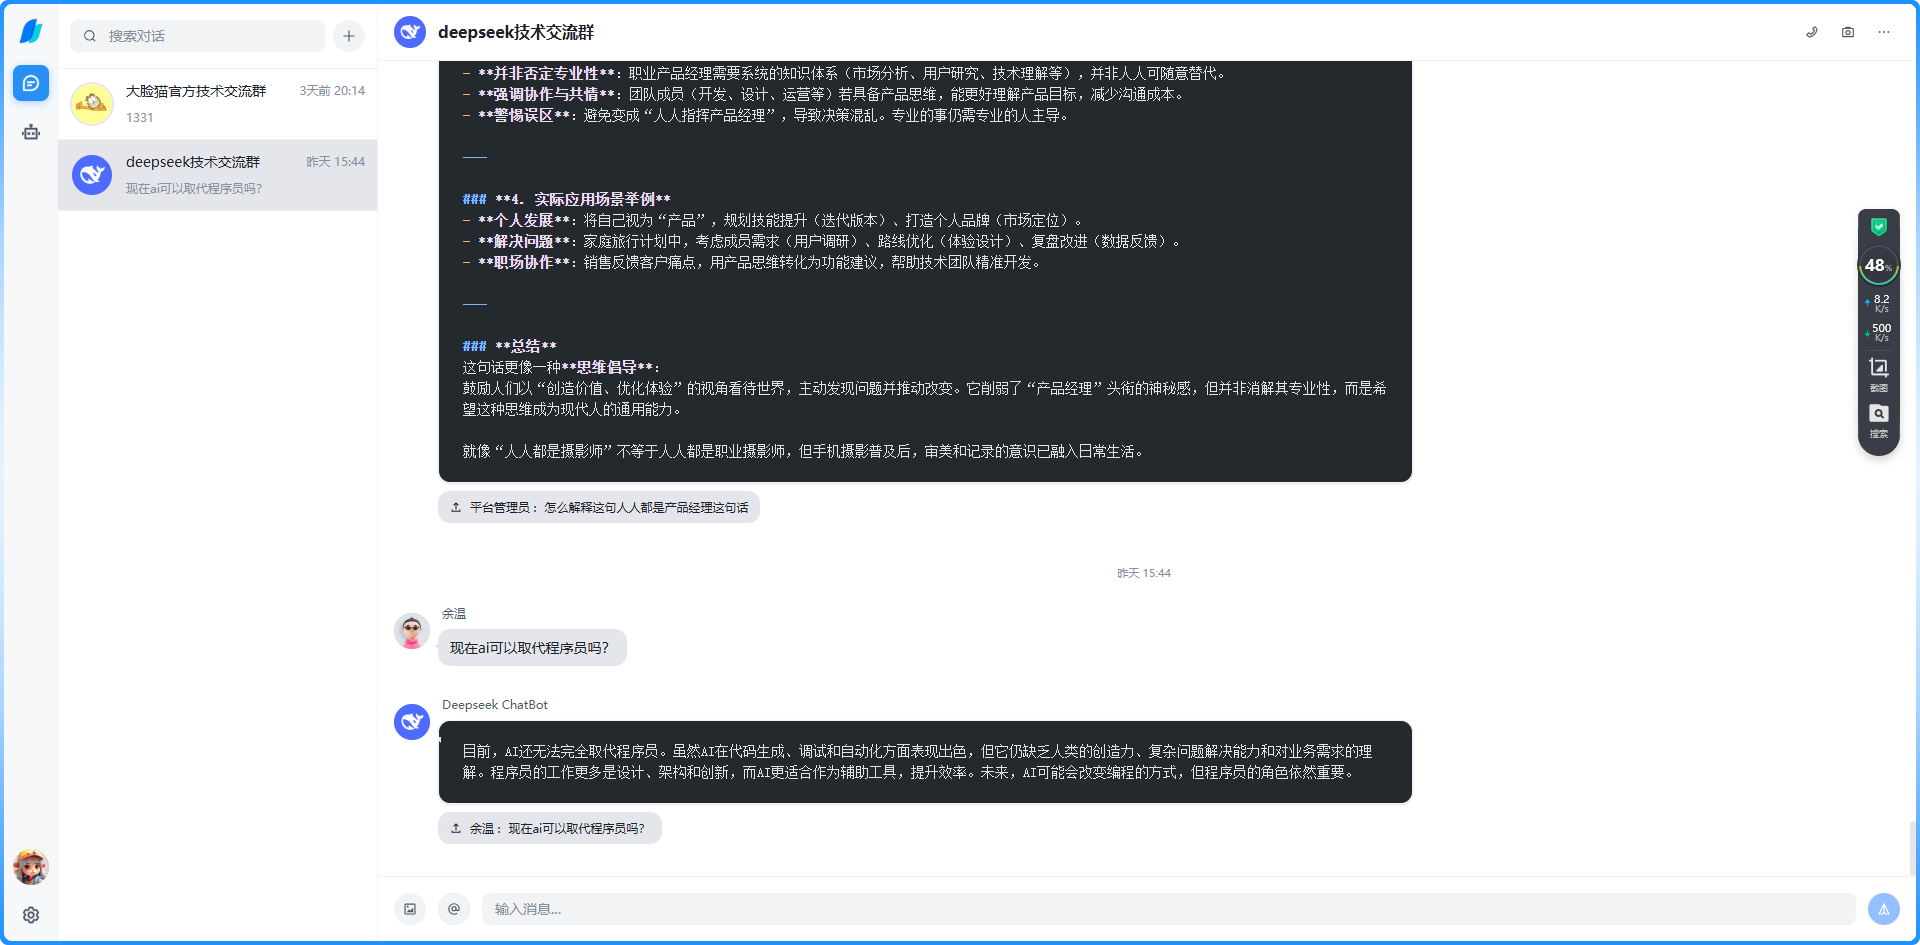Open the screenshot camera icon in chat header
The width and height of the screenshot is (1920, 945).
click(1847, 32)
